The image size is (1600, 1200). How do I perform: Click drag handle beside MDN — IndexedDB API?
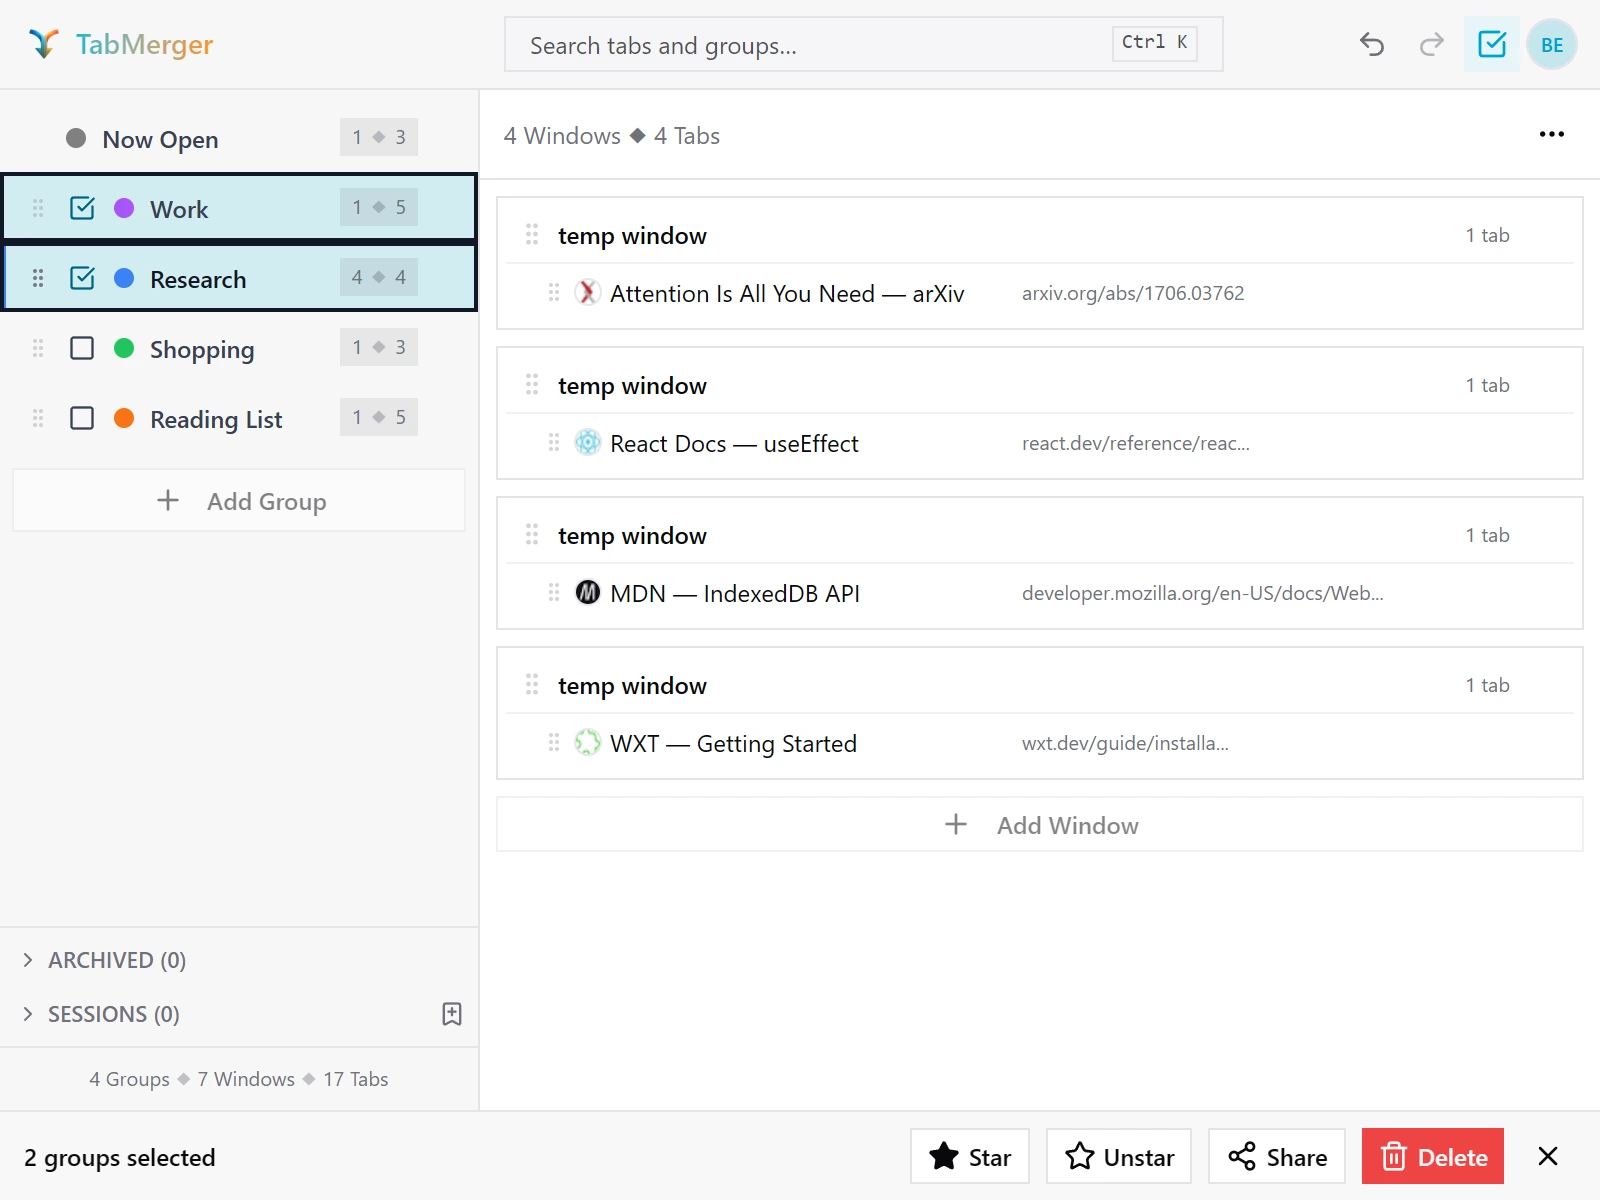click(x=554, y=593)
